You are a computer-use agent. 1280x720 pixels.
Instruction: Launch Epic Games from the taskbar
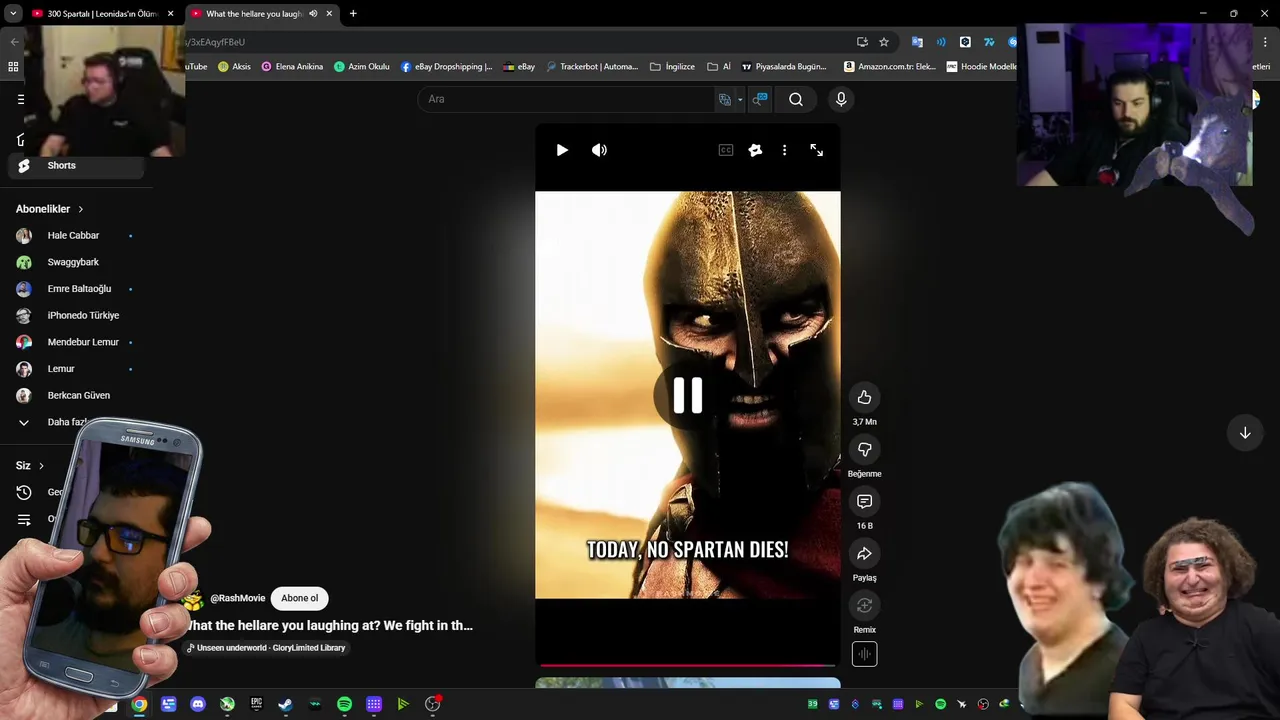256,704
